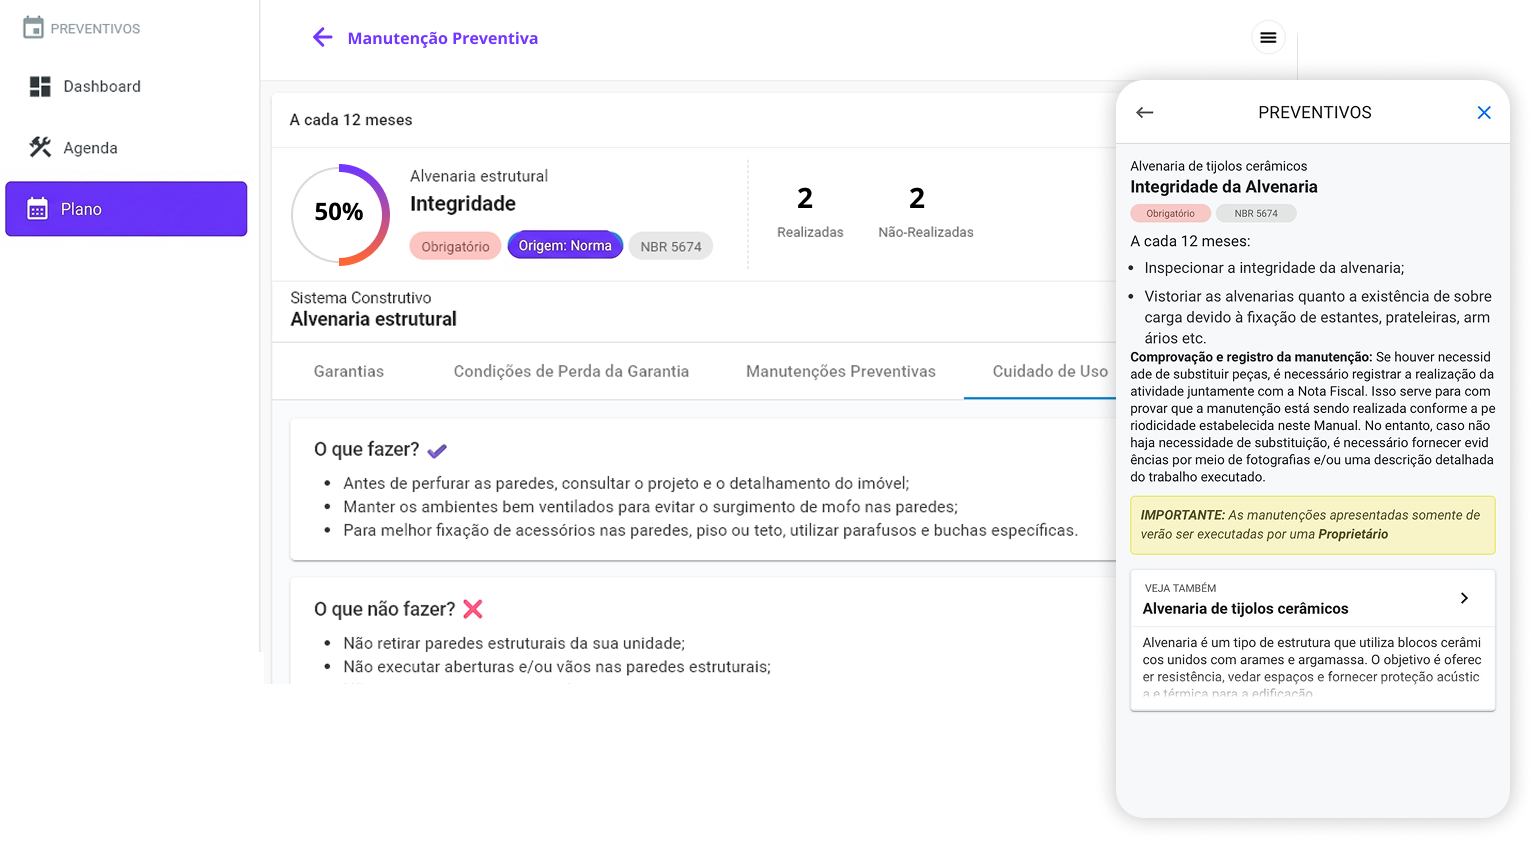
Task: Click the Plano calendar icon
Action: 39,208
